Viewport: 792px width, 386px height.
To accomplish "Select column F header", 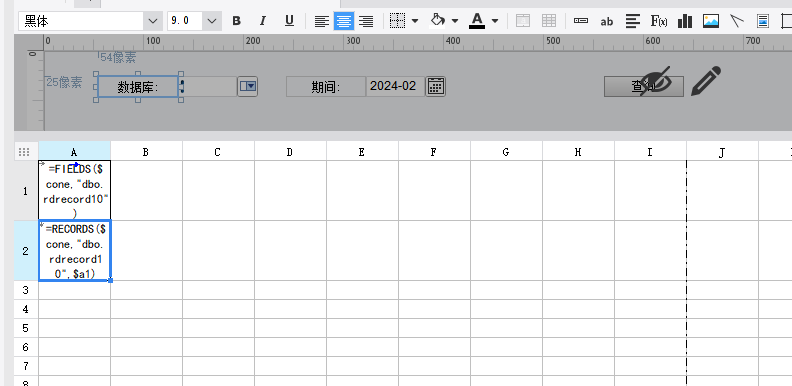I will (434, 152).
